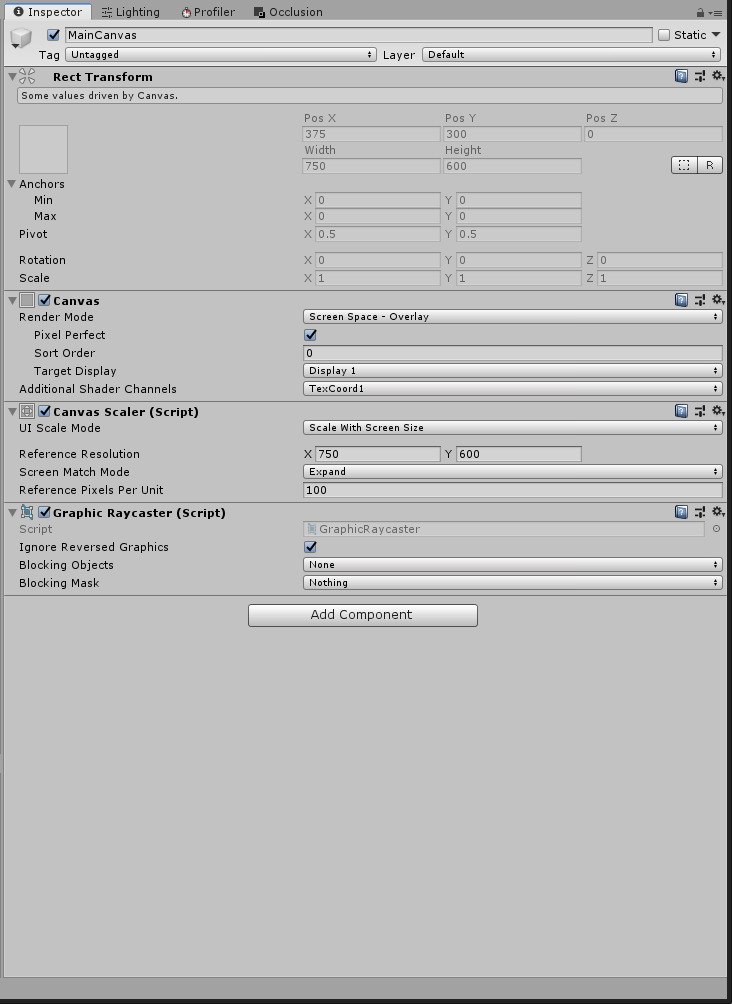Screen dimensions: 732x1004
Task: Click the Sort Order field
Action: pyautogui.click(x=512, y=353)
